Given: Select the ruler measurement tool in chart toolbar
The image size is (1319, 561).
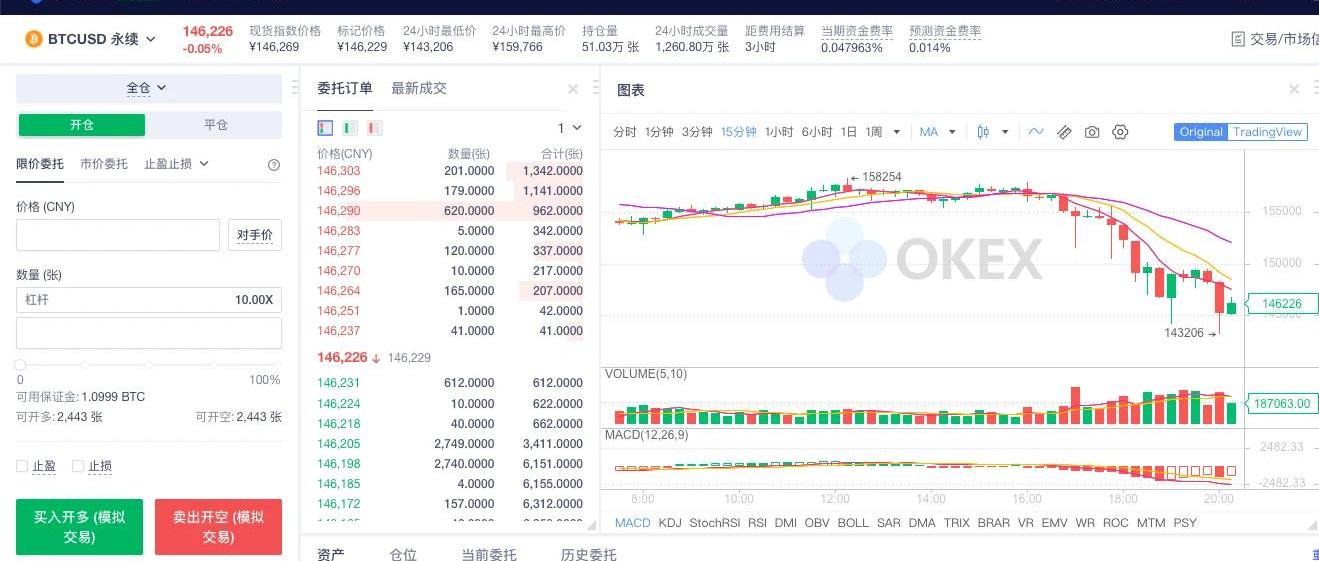Looking at the screenshot, I should tap(1064, 132).
